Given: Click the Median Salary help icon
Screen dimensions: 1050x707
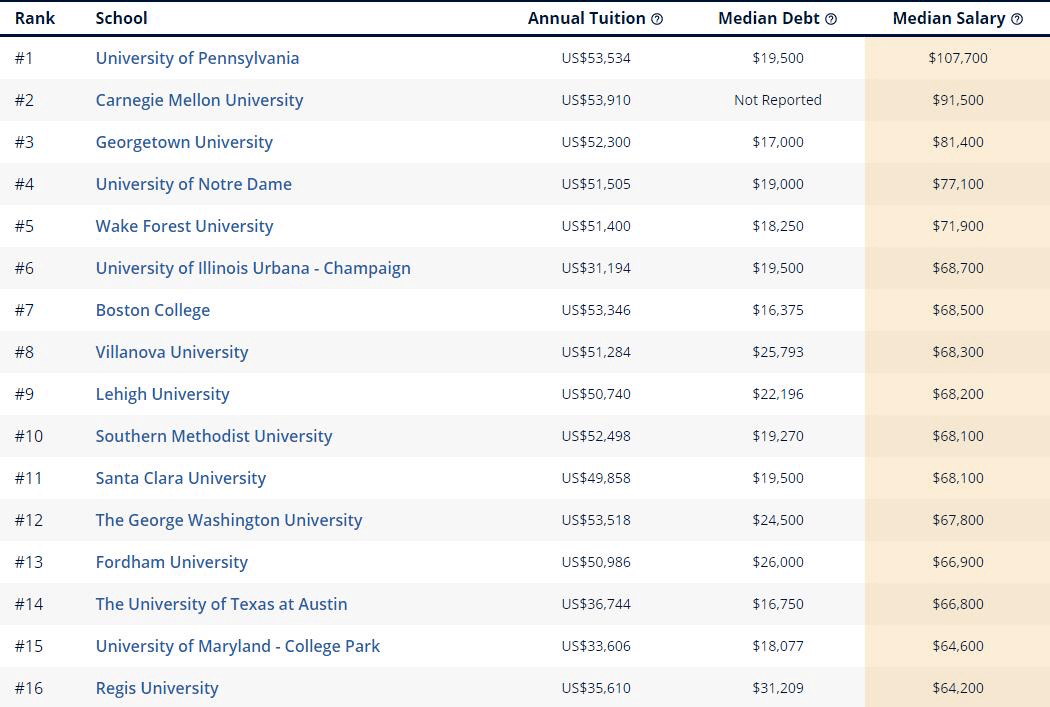Looking at the screenshot, I should pyautogui.click(x=1017, y=19).
